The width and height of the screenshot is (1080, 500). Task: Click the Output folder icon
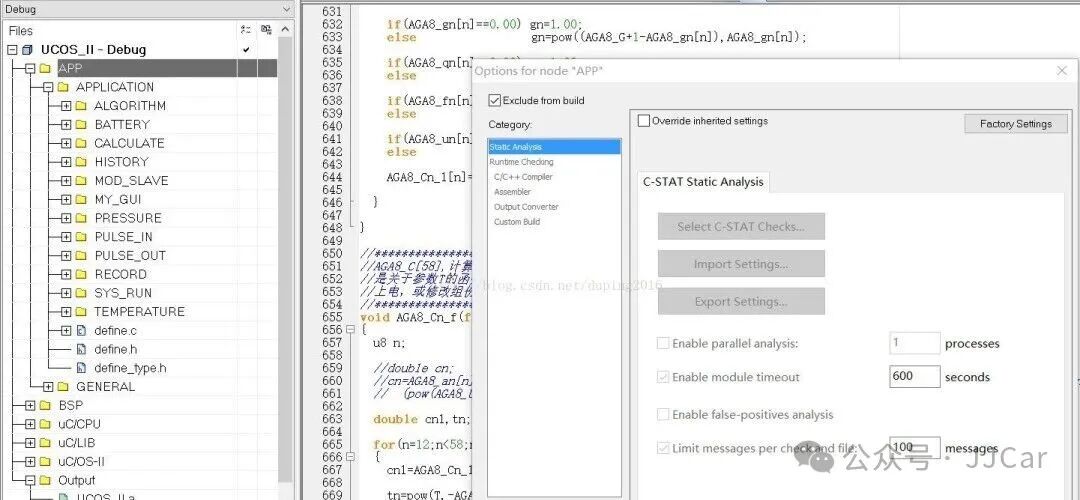click(45, 480)
